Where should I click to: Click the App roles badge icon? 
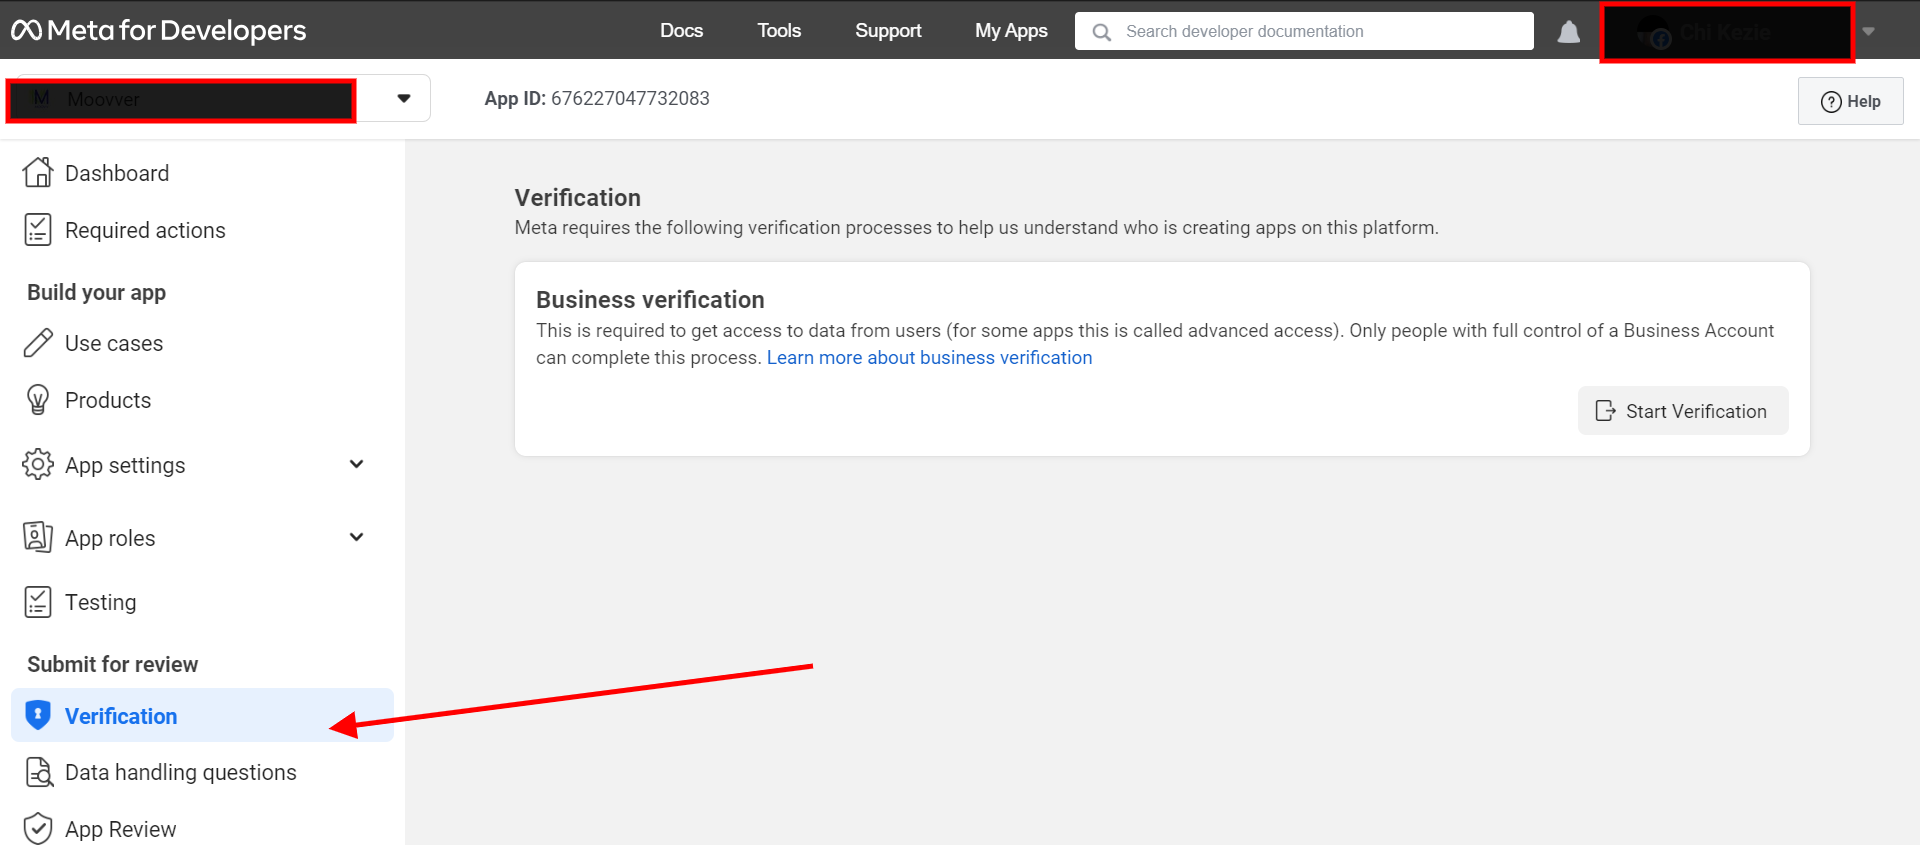38,538
